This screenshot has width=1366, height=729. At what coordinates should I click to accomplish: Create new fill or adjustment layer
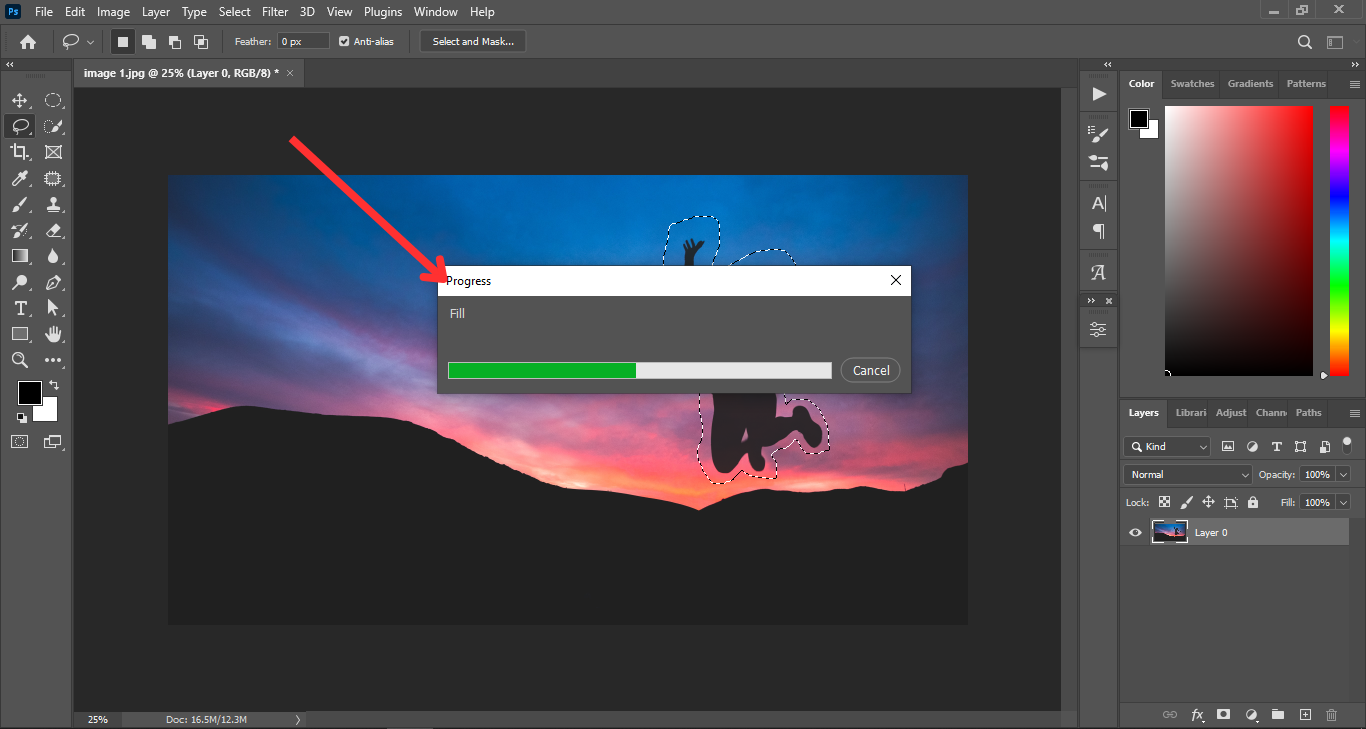(1251, 715)
